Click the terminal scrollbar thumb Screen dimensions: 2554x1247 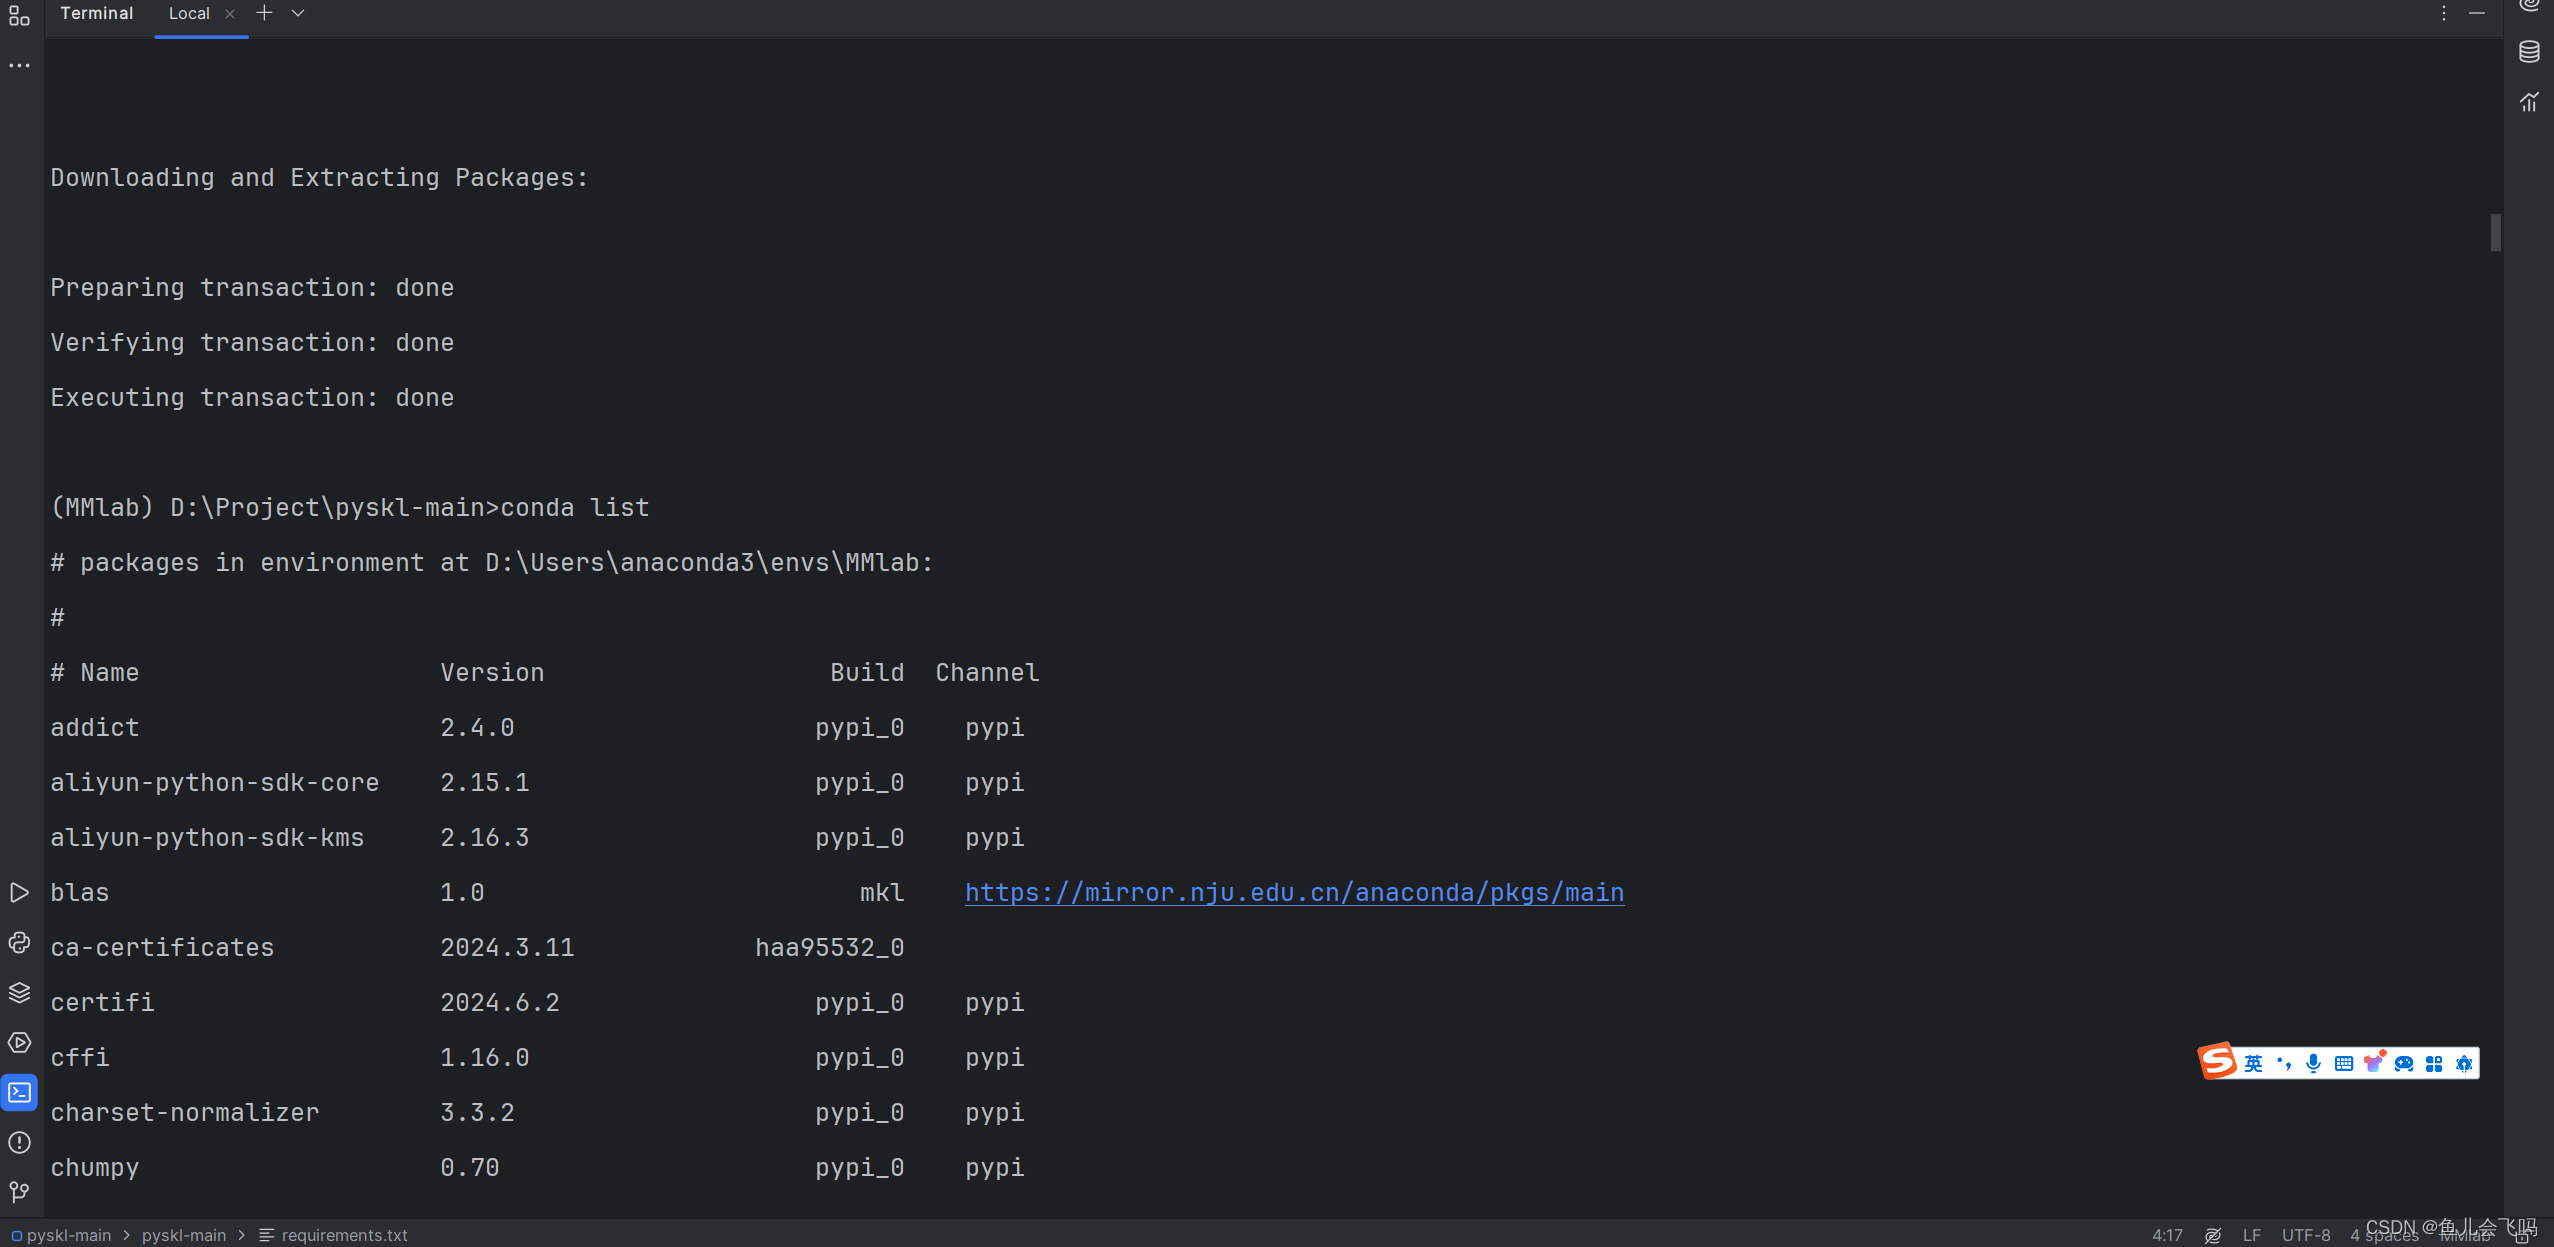[x=2494, y=232]
